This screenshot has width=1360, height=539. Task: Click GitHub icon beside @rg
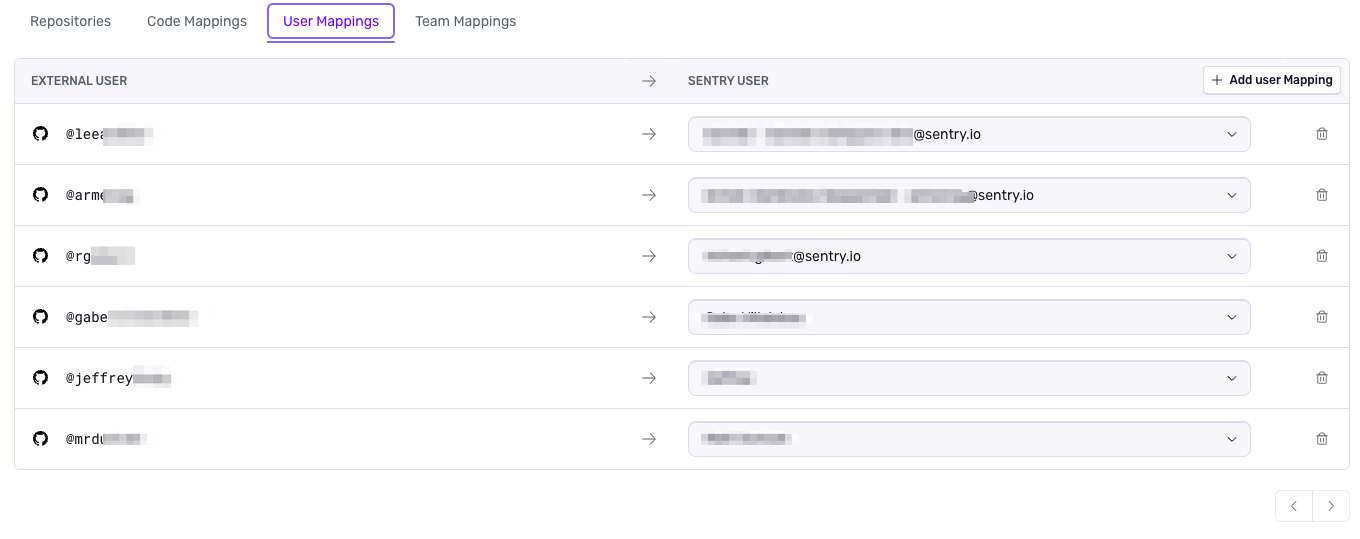click(40, 256)
